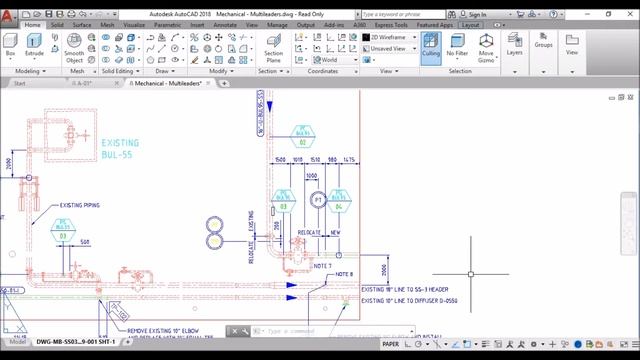Click the Section Plane tool
640x360 pixels.
point(273,48)
